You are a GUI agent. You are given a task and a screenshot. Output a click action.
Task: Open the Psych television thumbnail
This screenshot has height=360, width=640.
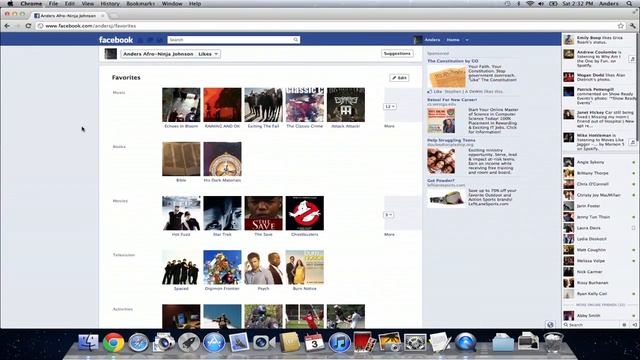click(x=264, y=267)
